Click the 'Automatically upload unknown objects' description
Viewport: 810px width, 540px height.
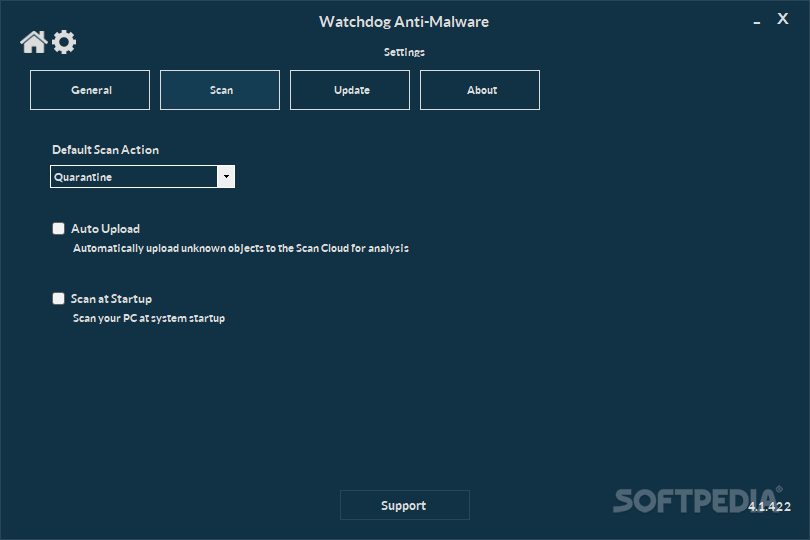click(x=241, y=248)
